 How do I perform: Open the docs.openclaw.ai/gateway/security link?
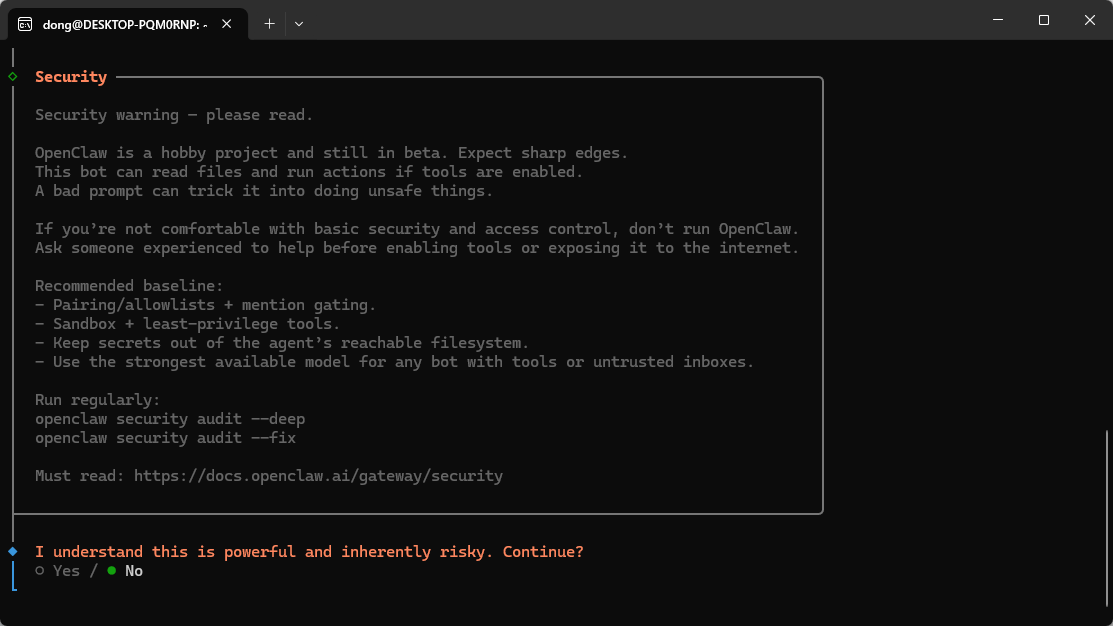(318, 476)
